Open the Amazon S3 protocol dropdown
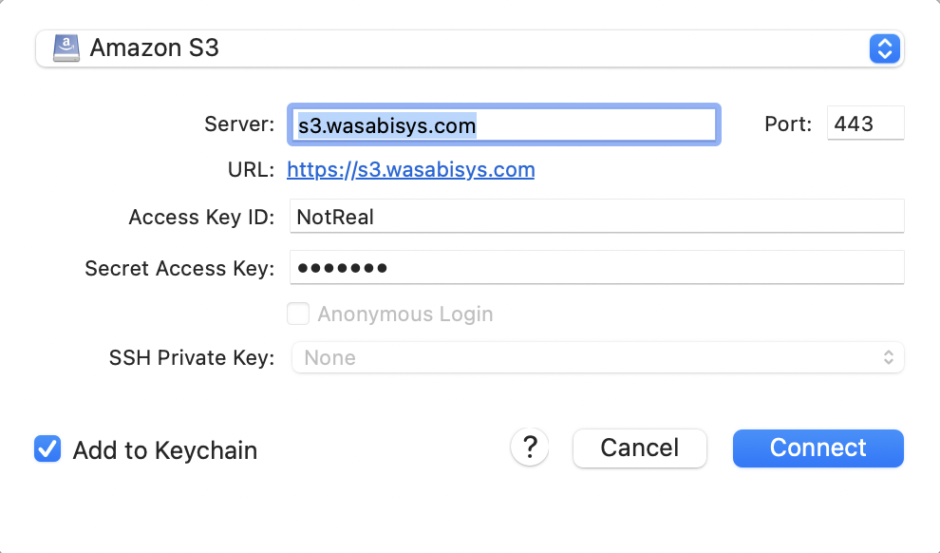 [468, 48]
